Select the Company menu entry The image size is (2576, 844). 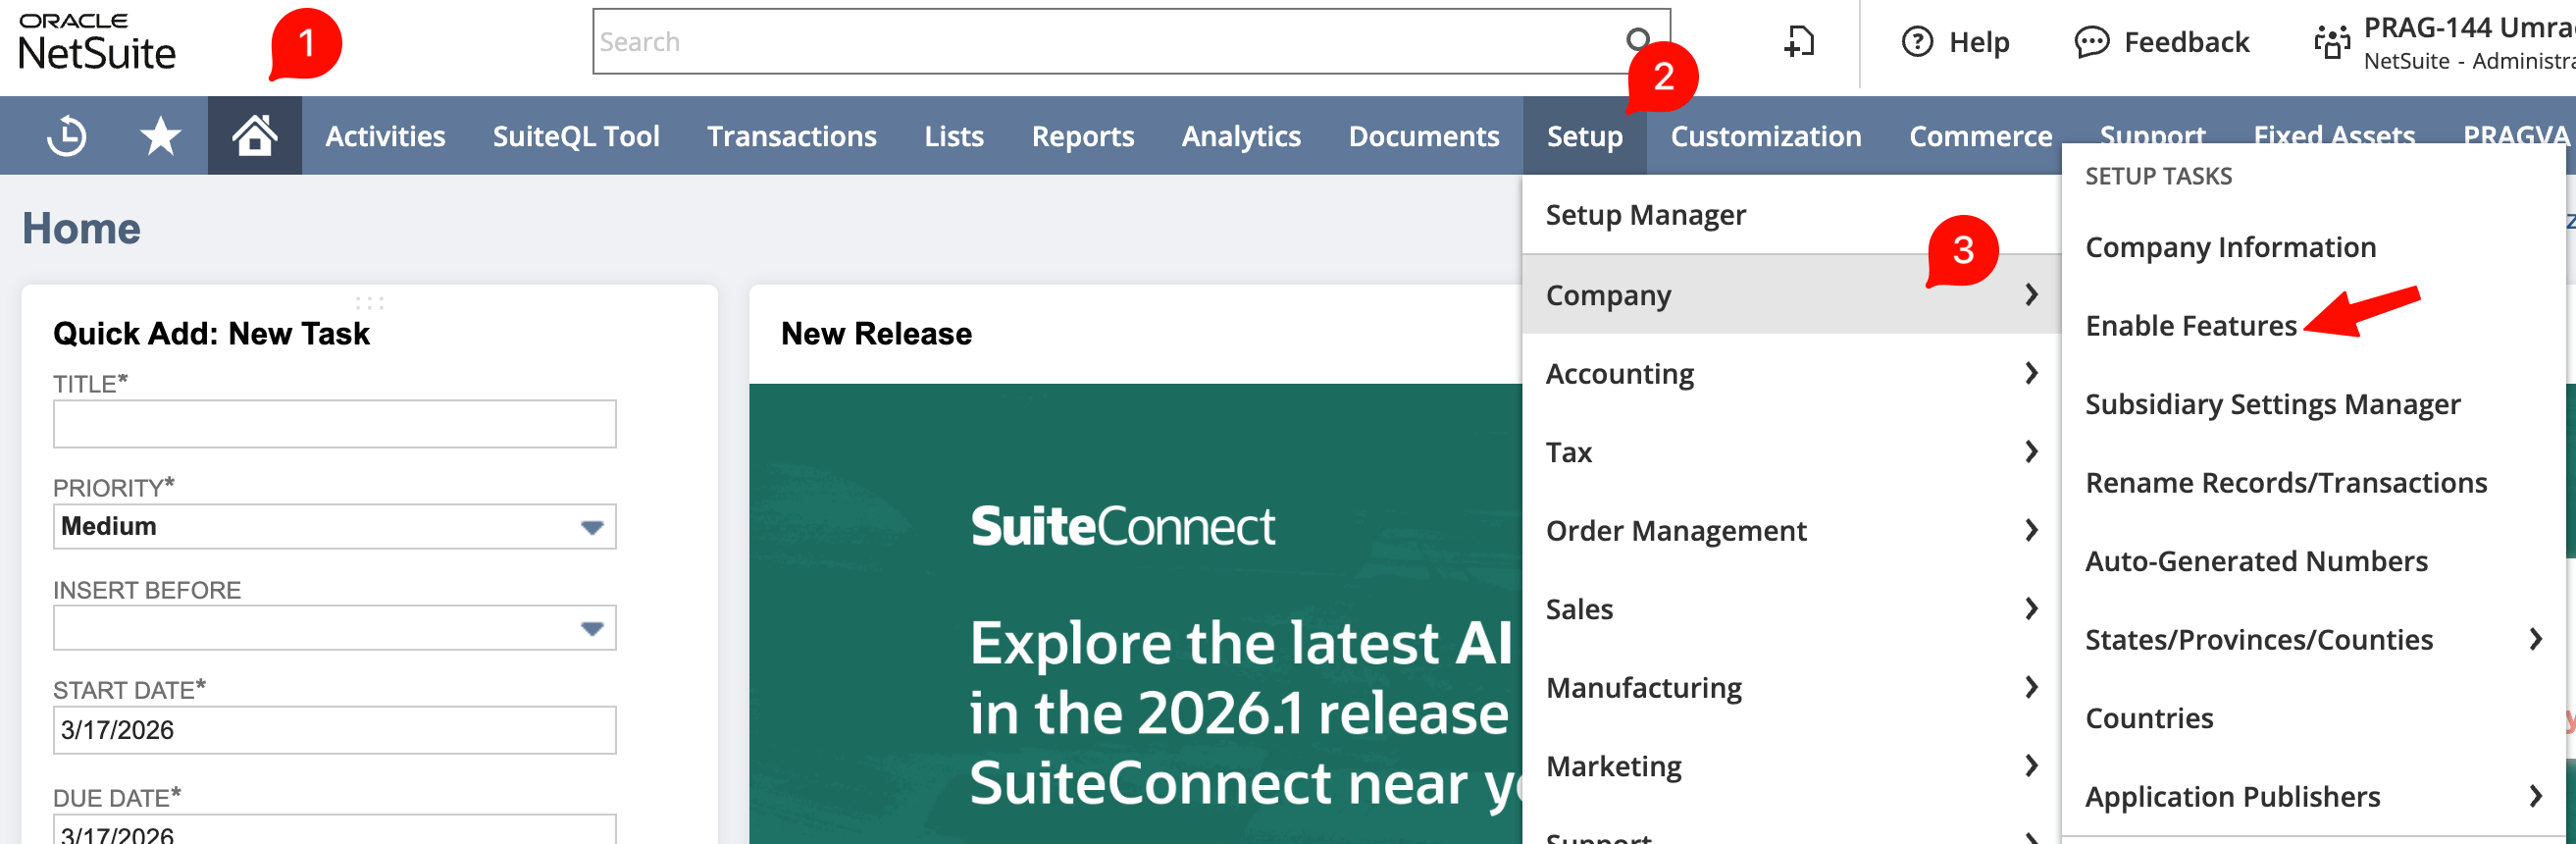(x=1791, y=294)
